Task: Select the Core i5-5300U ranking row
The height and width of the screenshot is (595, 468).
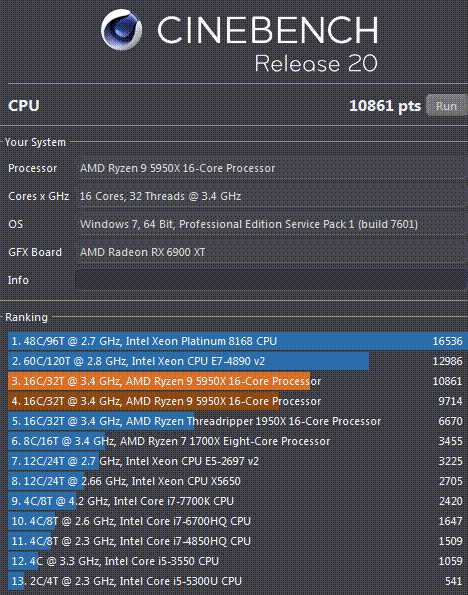Action: click(238, 581)
